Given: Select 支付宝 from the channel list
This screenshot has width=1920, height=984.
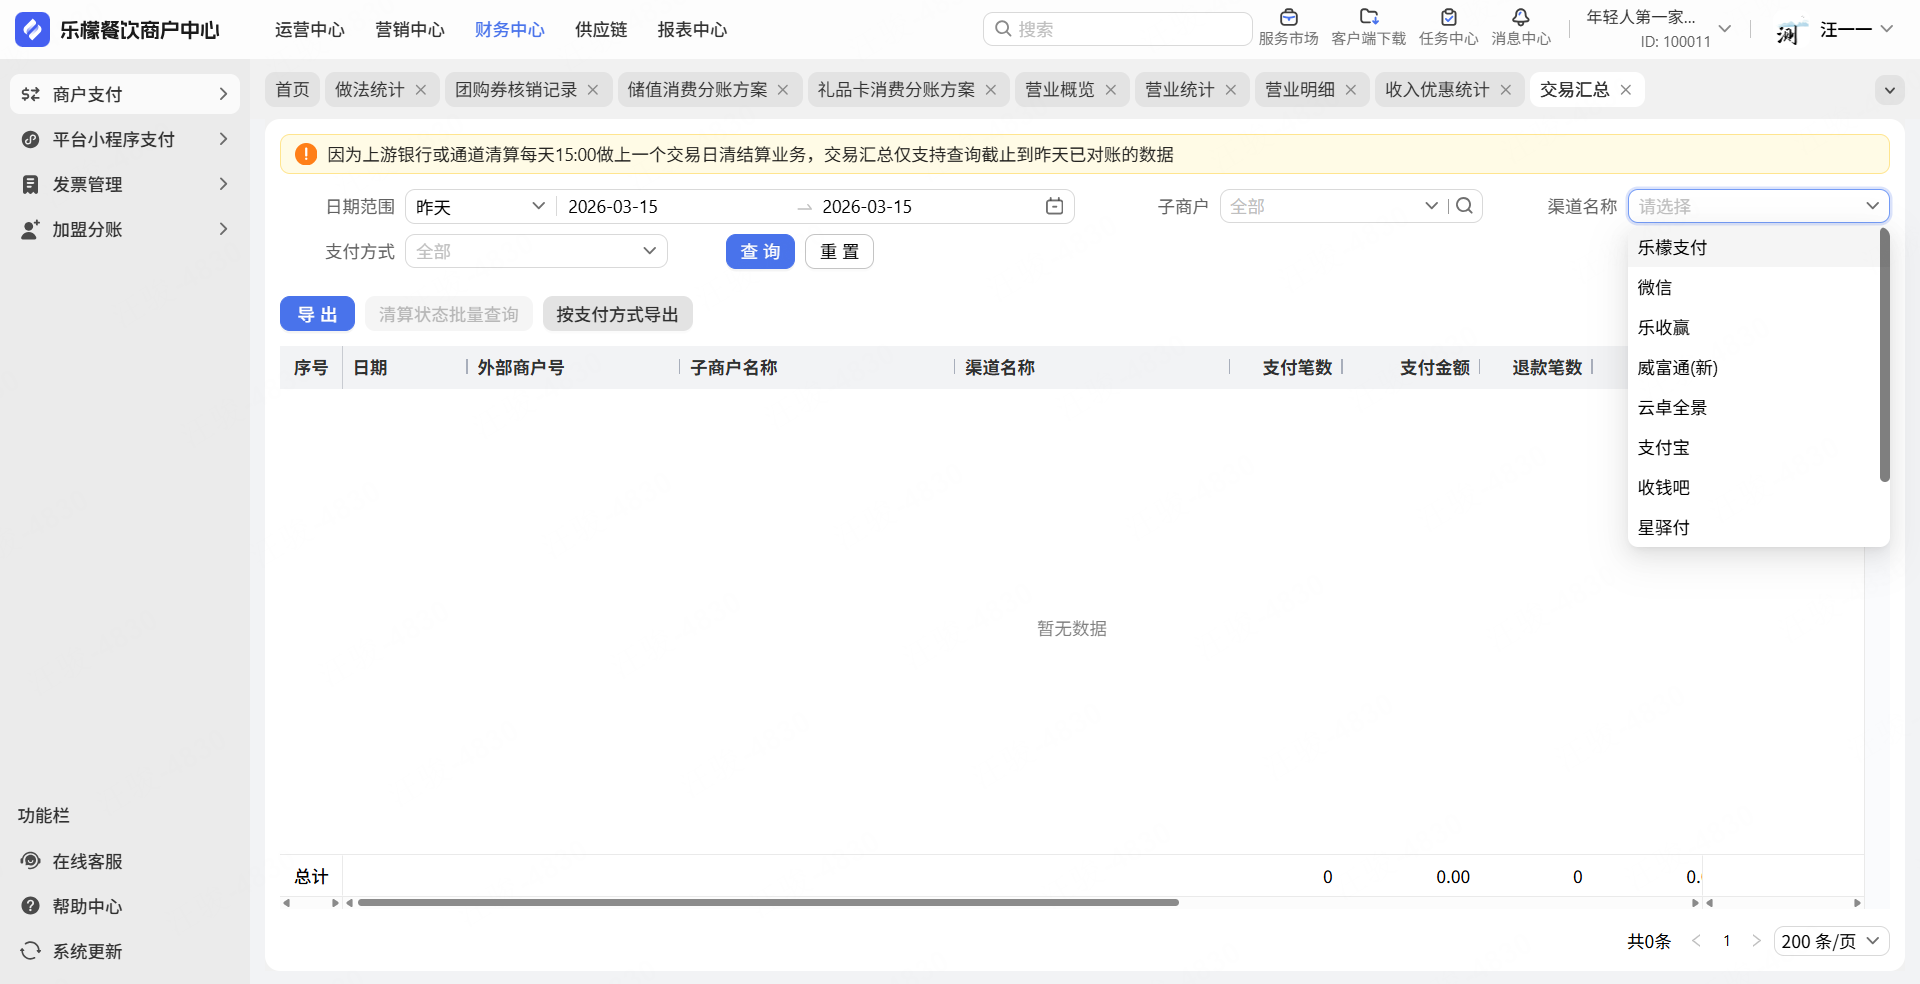Looking at the screenshot, I should coord(1664,447).
